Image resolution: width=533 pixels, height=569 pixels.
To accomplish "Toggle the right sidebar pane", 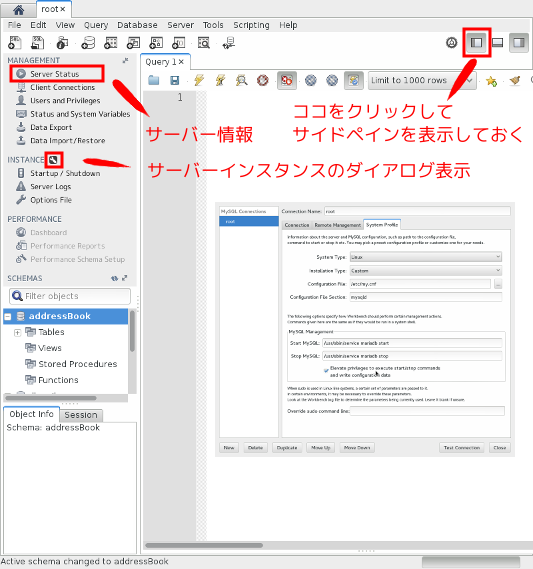I will (x=519, y=43).
